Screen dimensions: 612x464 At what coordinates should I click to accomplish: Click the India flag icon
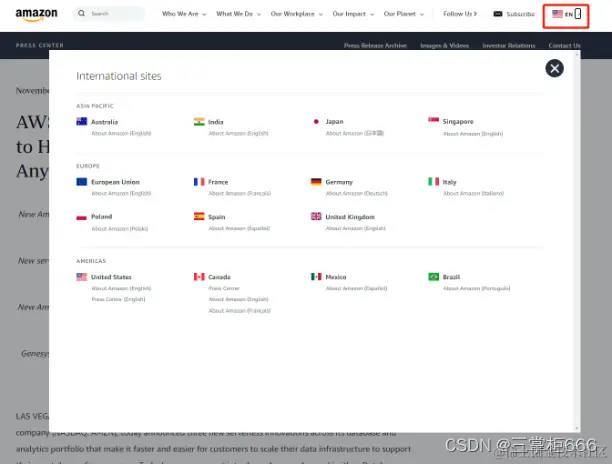click(x=199, y=121)
